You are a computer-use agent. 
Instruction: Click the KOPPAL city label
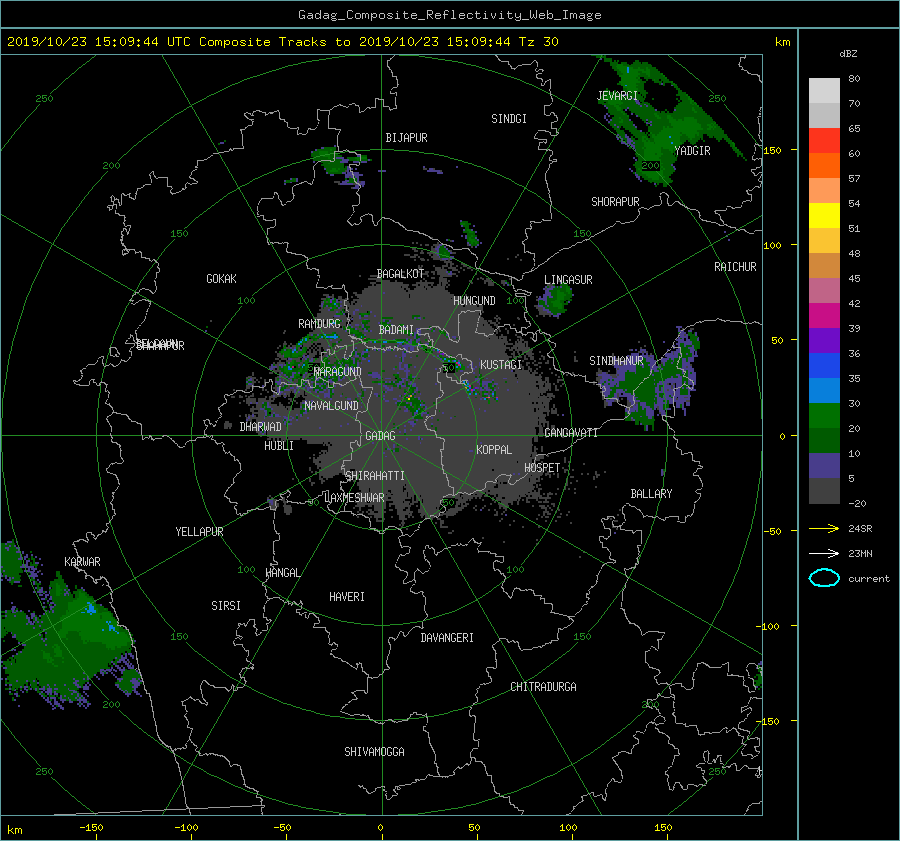494,450
